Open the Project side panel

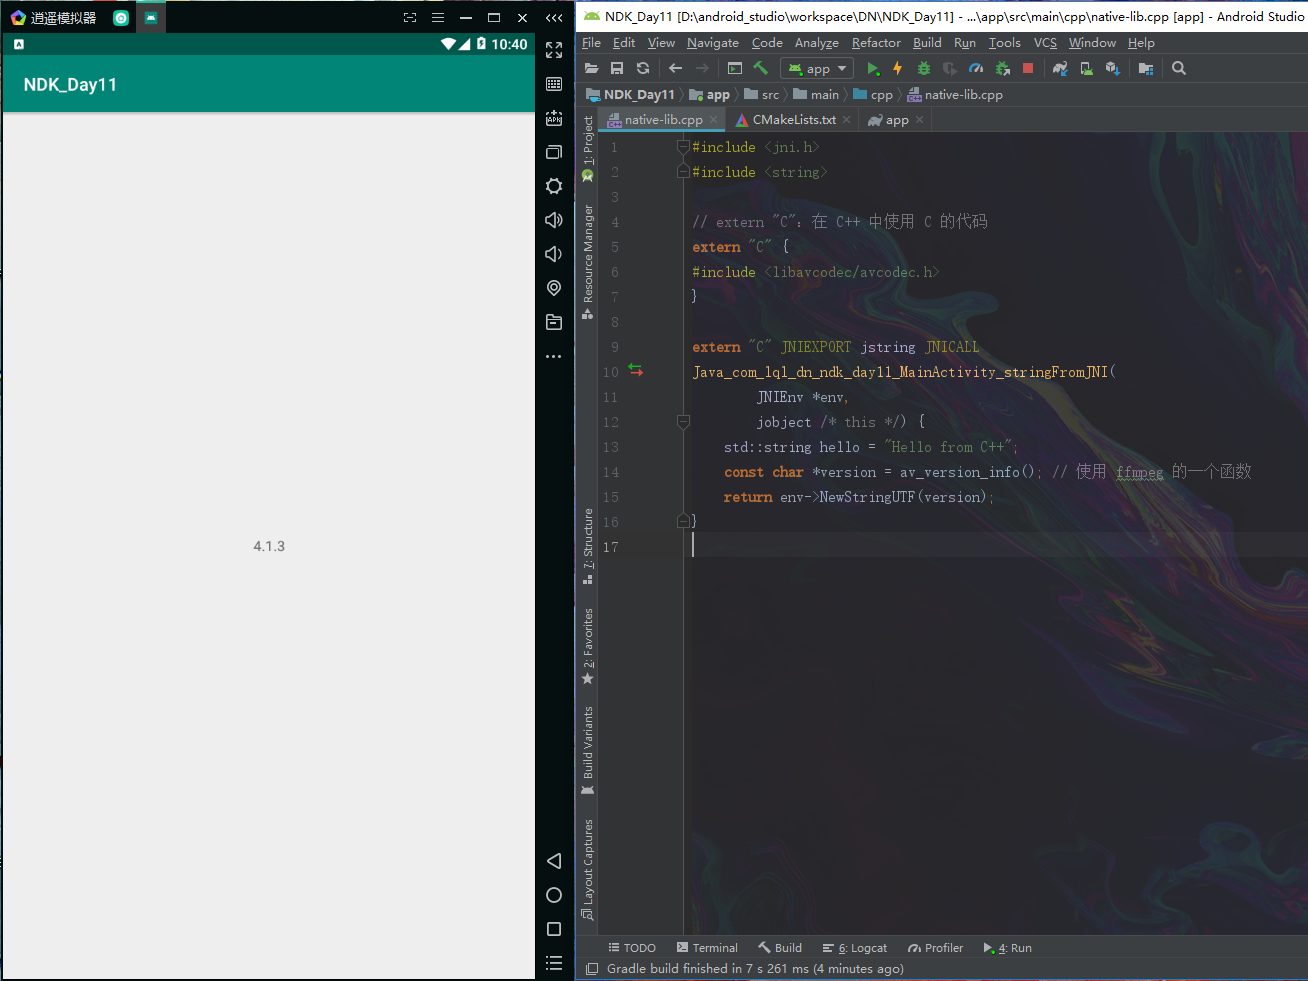[588, 148]
